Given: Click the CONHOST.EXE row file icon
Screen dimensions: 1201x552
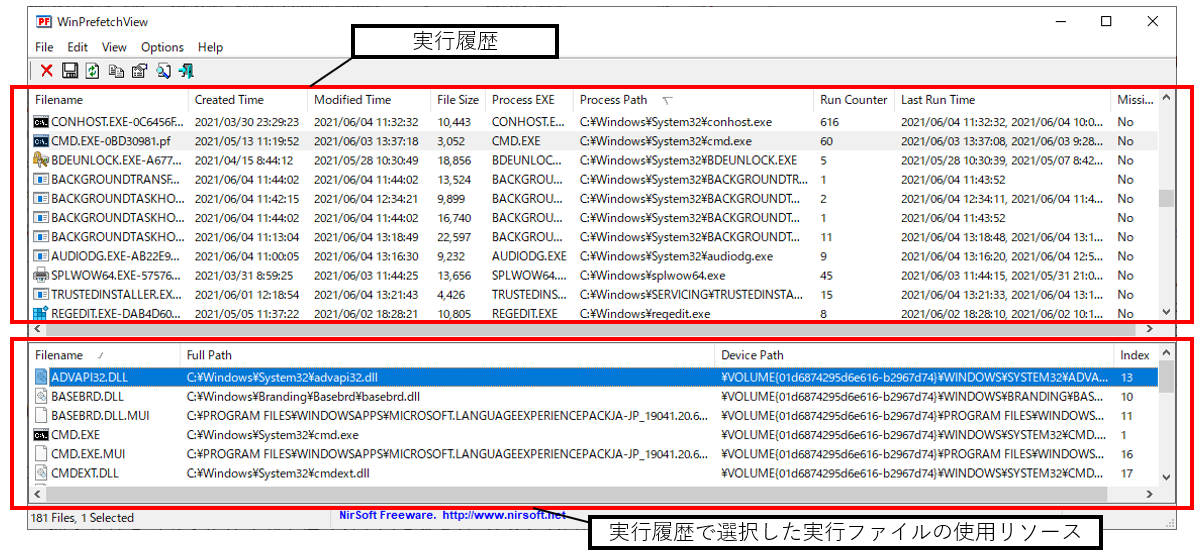Looking at the screenshot, I should (x=40, y=121).
